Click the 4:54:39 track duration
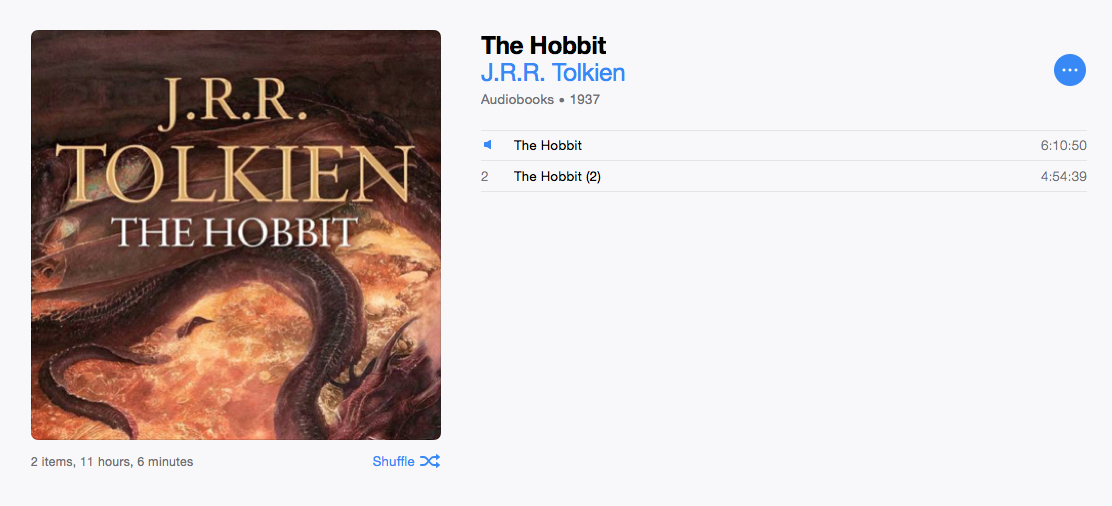Viewport: 1112px width, 506px height. [x=1064, y=176]
